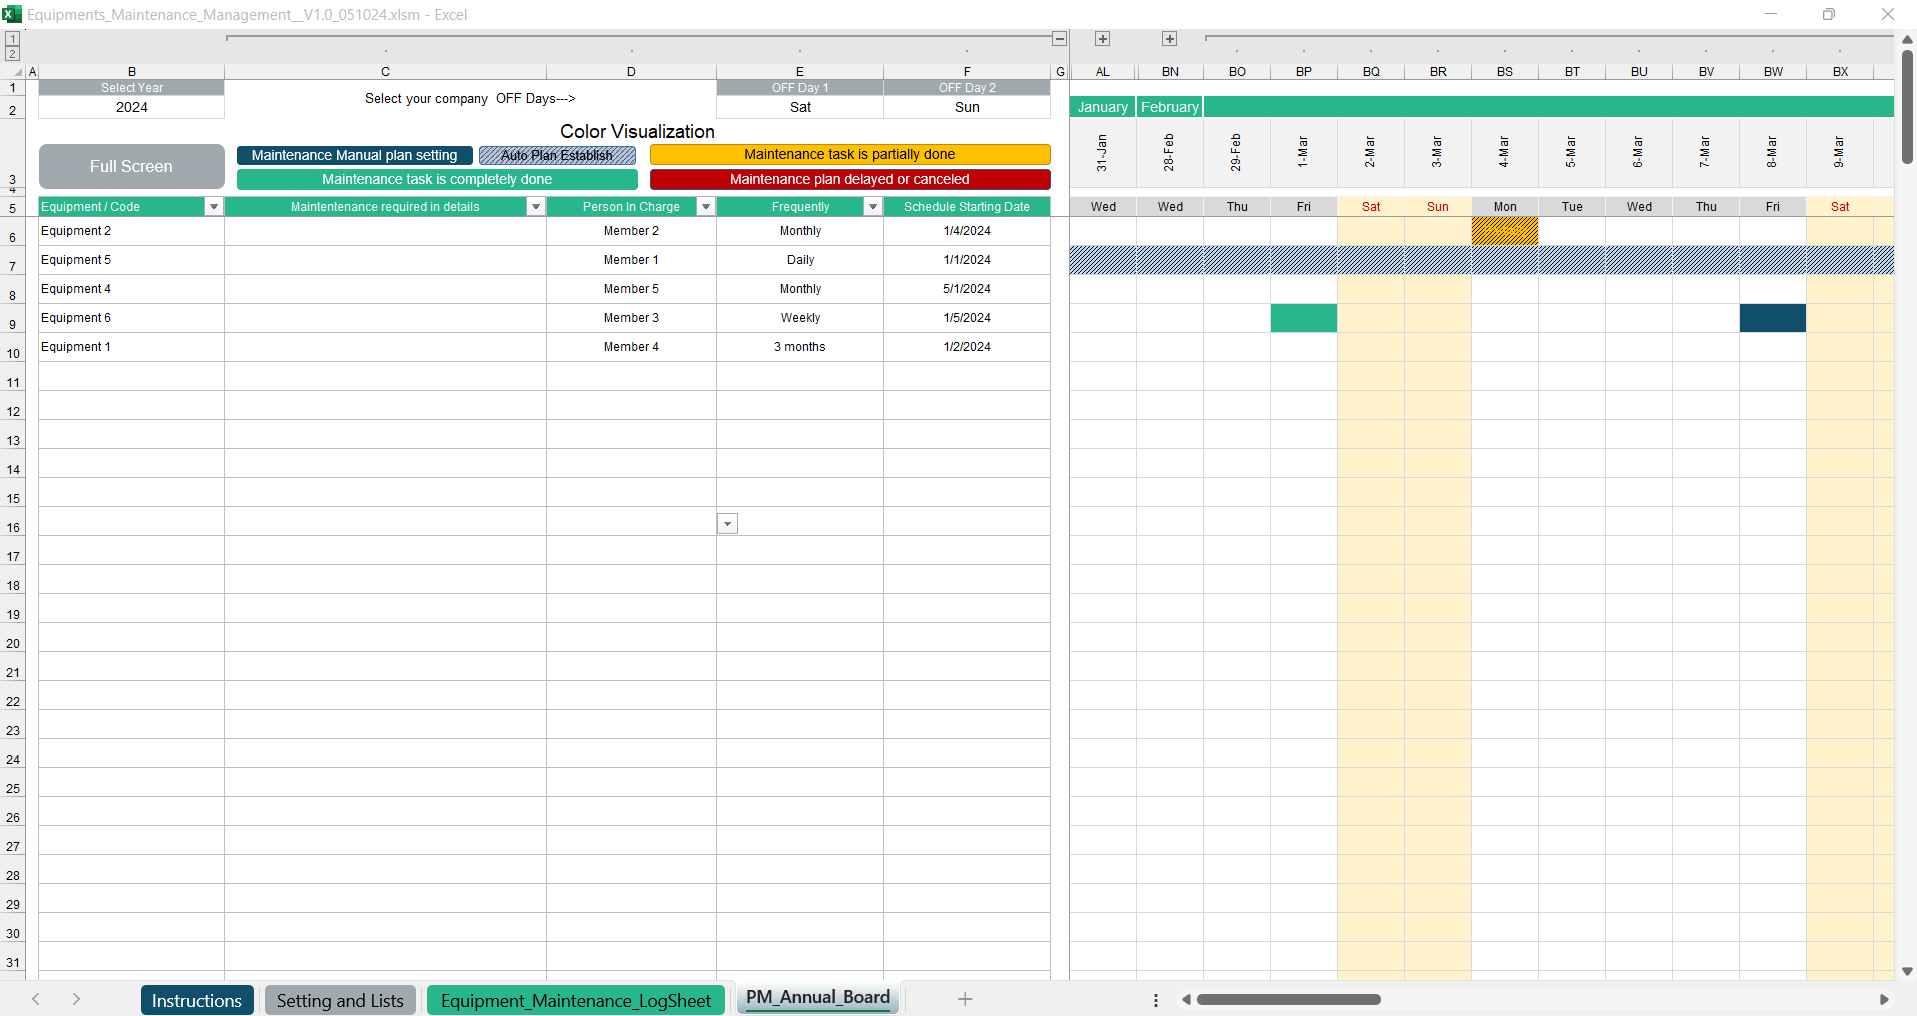Open the Equipment_Maintenance_LogSheet tab
This screenshot has height=1016, width=1917.
click(x=575, y=1001)
